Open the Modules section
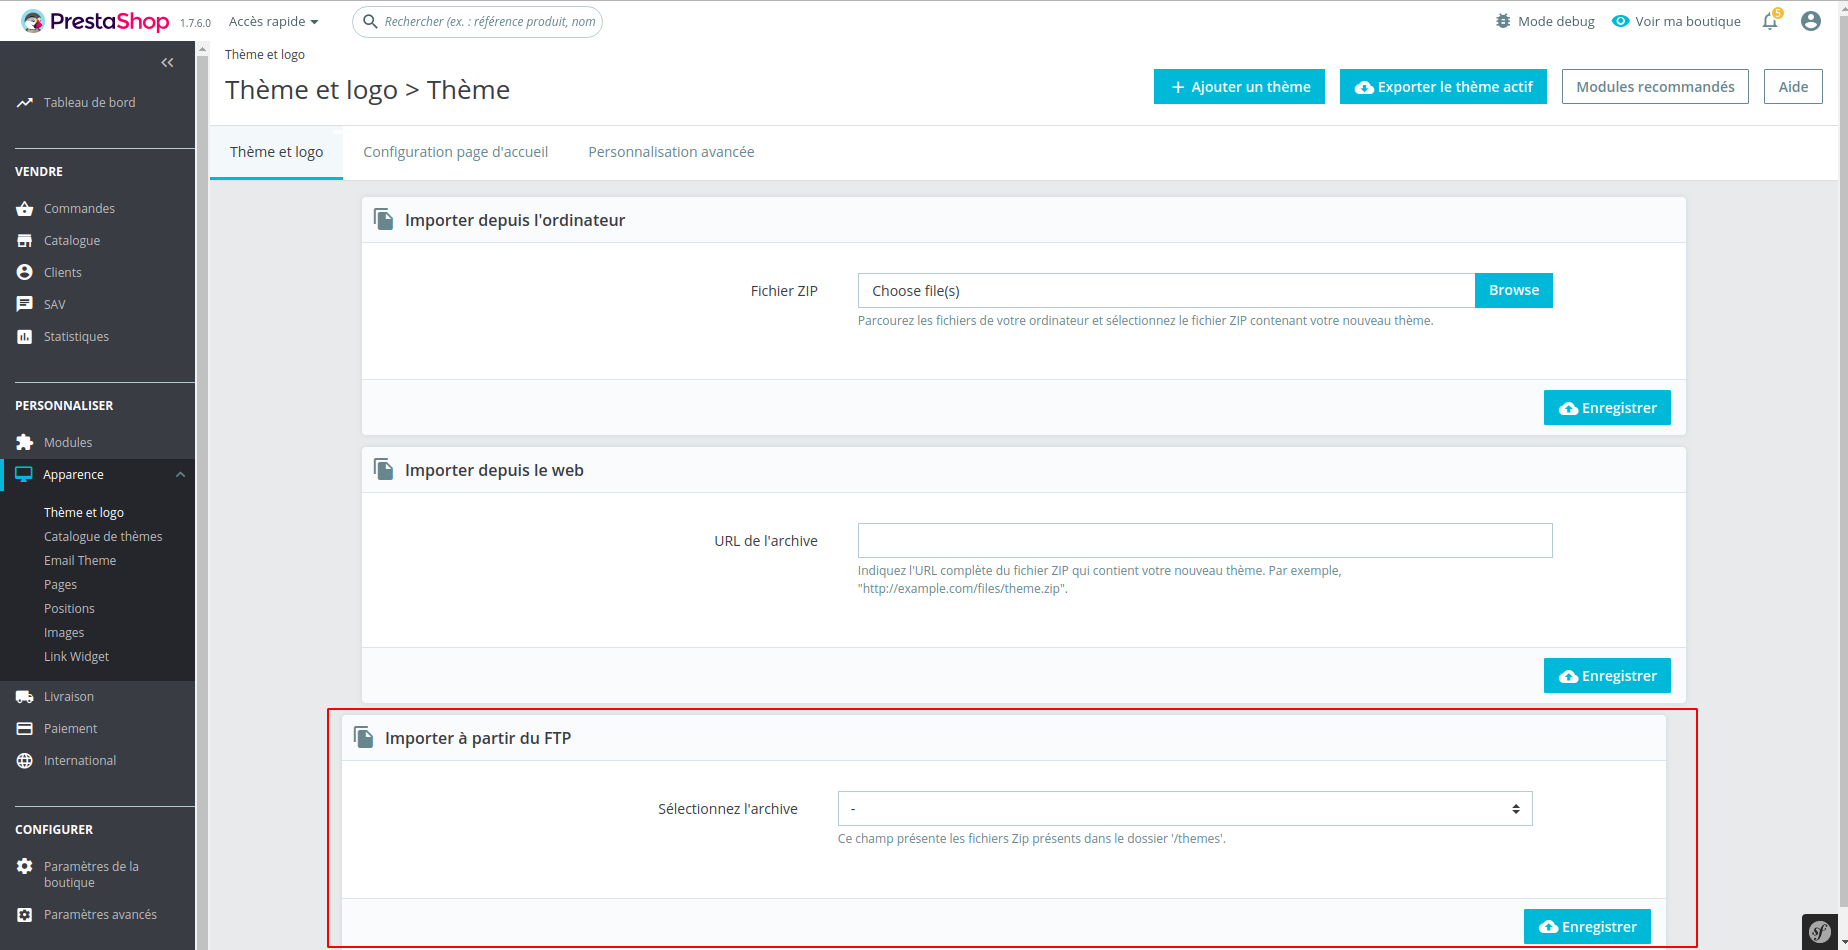This screenshot has width=1848, height=950. pyautogui.click(x=67, y=442)
